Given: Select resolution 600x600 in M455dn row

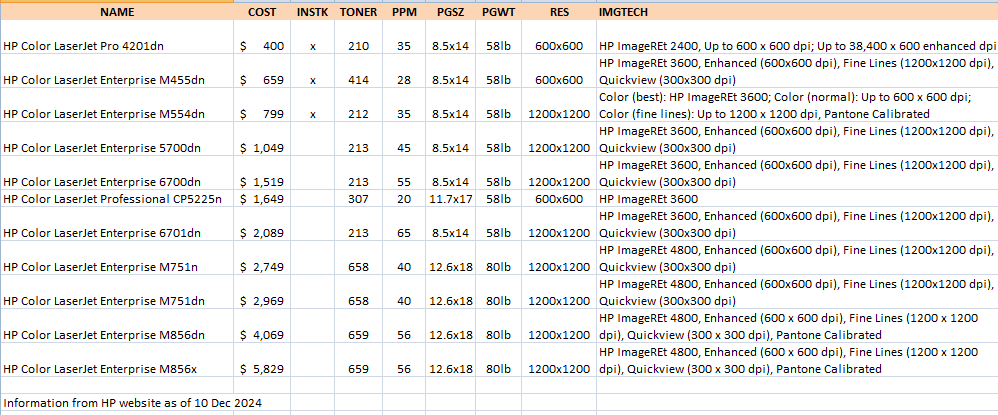Looking at the screenshot, I should coord(559,71).
